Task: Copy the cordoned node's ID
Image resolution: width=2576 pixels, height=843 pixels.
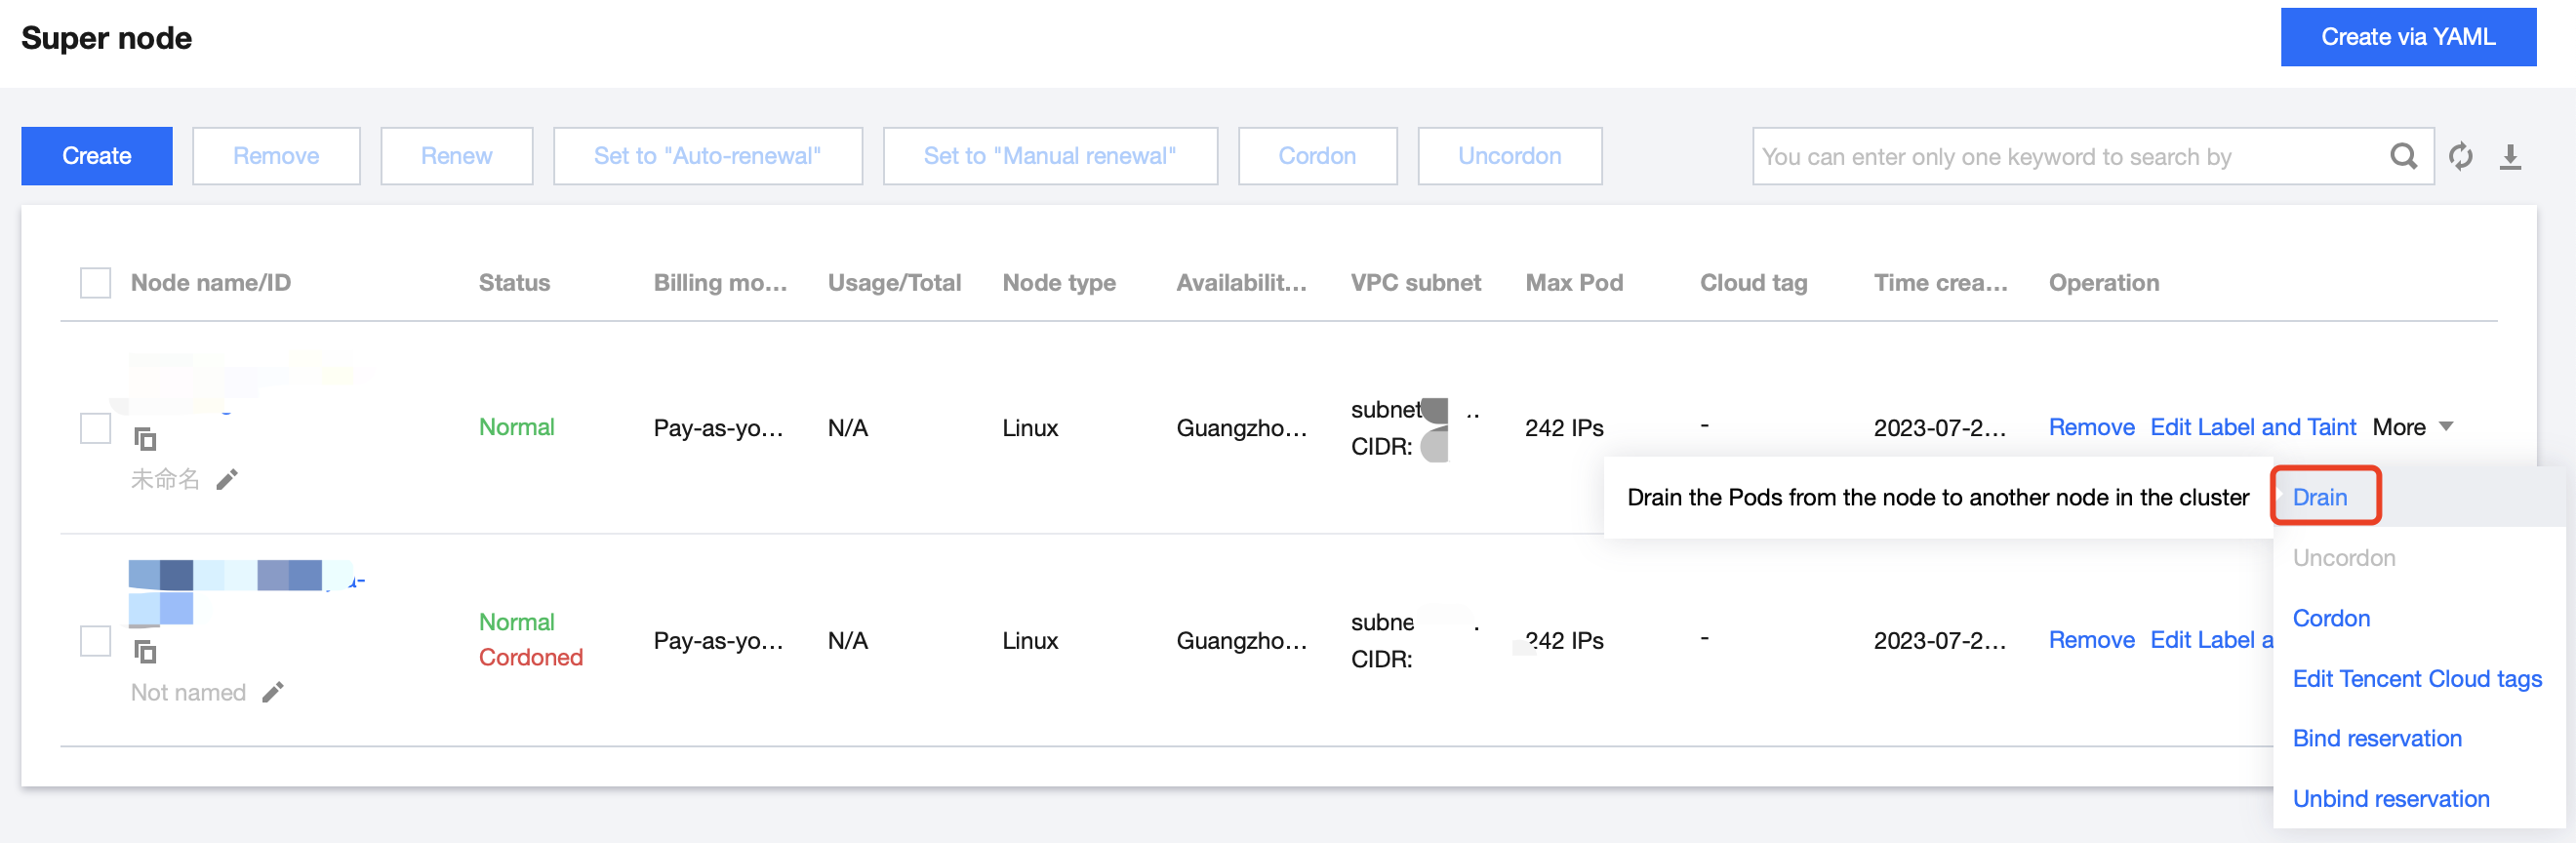Action: 145,652
